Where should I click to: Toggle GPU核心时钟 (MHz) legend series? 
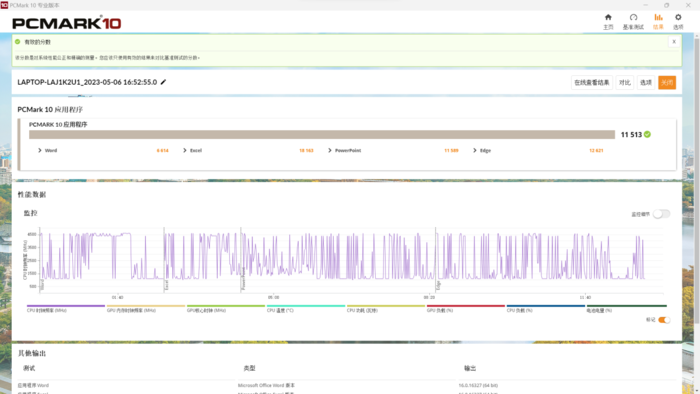(225, 309)
